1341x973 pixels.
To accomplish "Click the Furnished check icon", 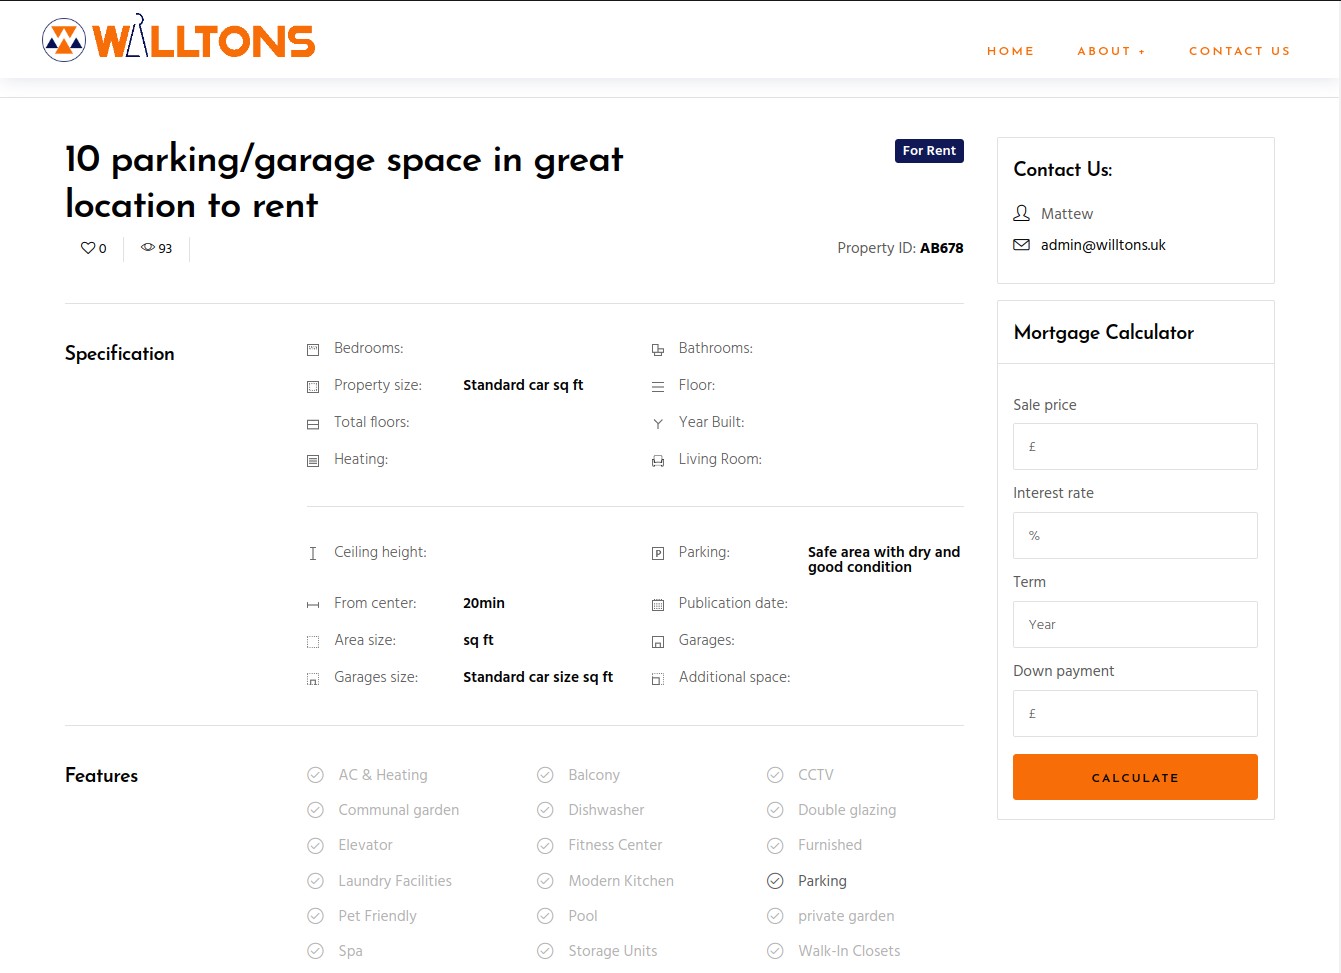I will tap(775, 845).
